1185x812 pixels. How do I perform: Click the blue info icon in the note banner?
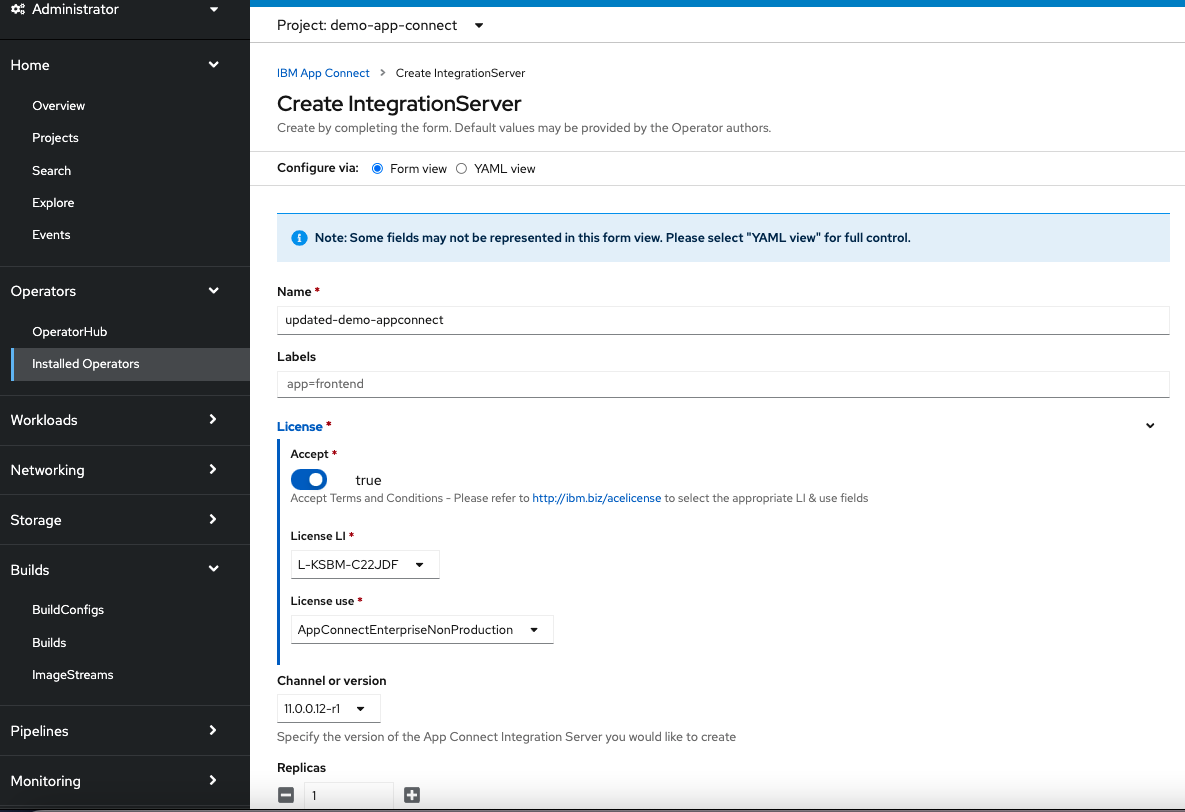point(299,237)
